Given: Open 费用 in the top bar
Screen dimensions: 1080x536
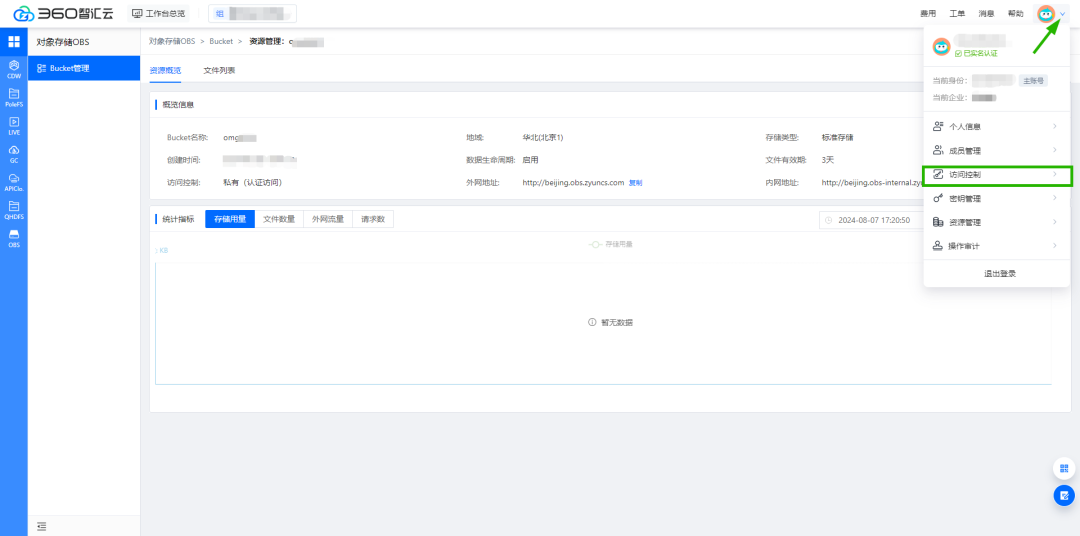Looking at the screenshot, I should tap(928, 14).
